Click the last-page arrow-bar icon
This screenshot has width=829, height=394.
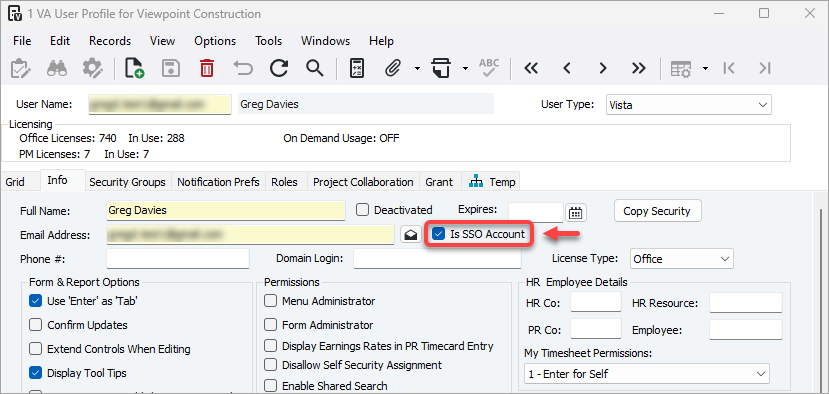764,68
